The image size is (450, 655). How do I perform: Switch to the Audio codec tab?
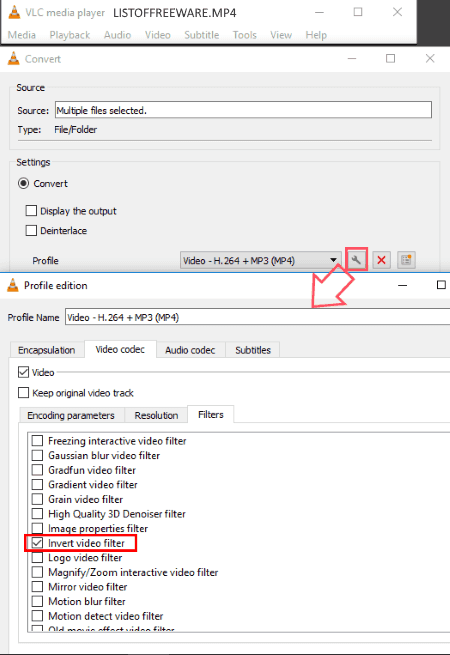(191, 350)
